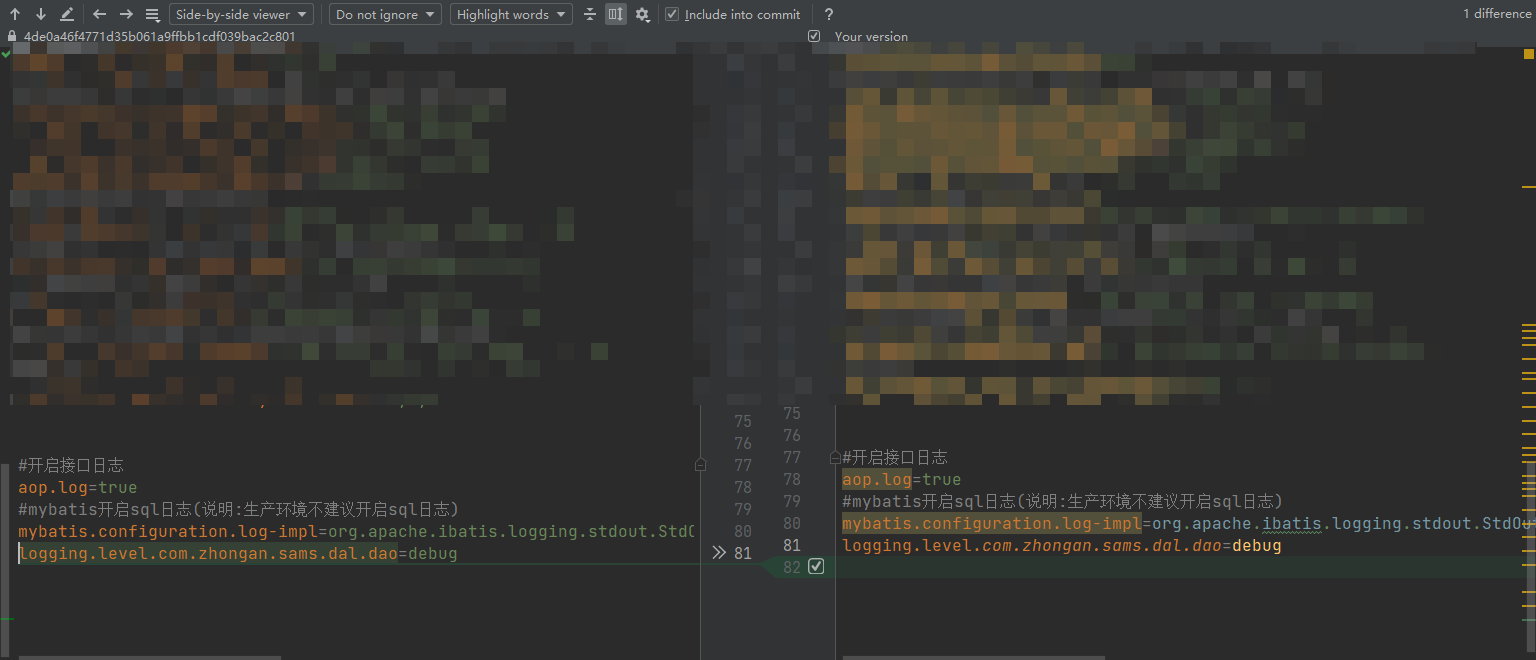Compare next file with right arrow
Screen dimensions: 1536x660
coord(126,14)
